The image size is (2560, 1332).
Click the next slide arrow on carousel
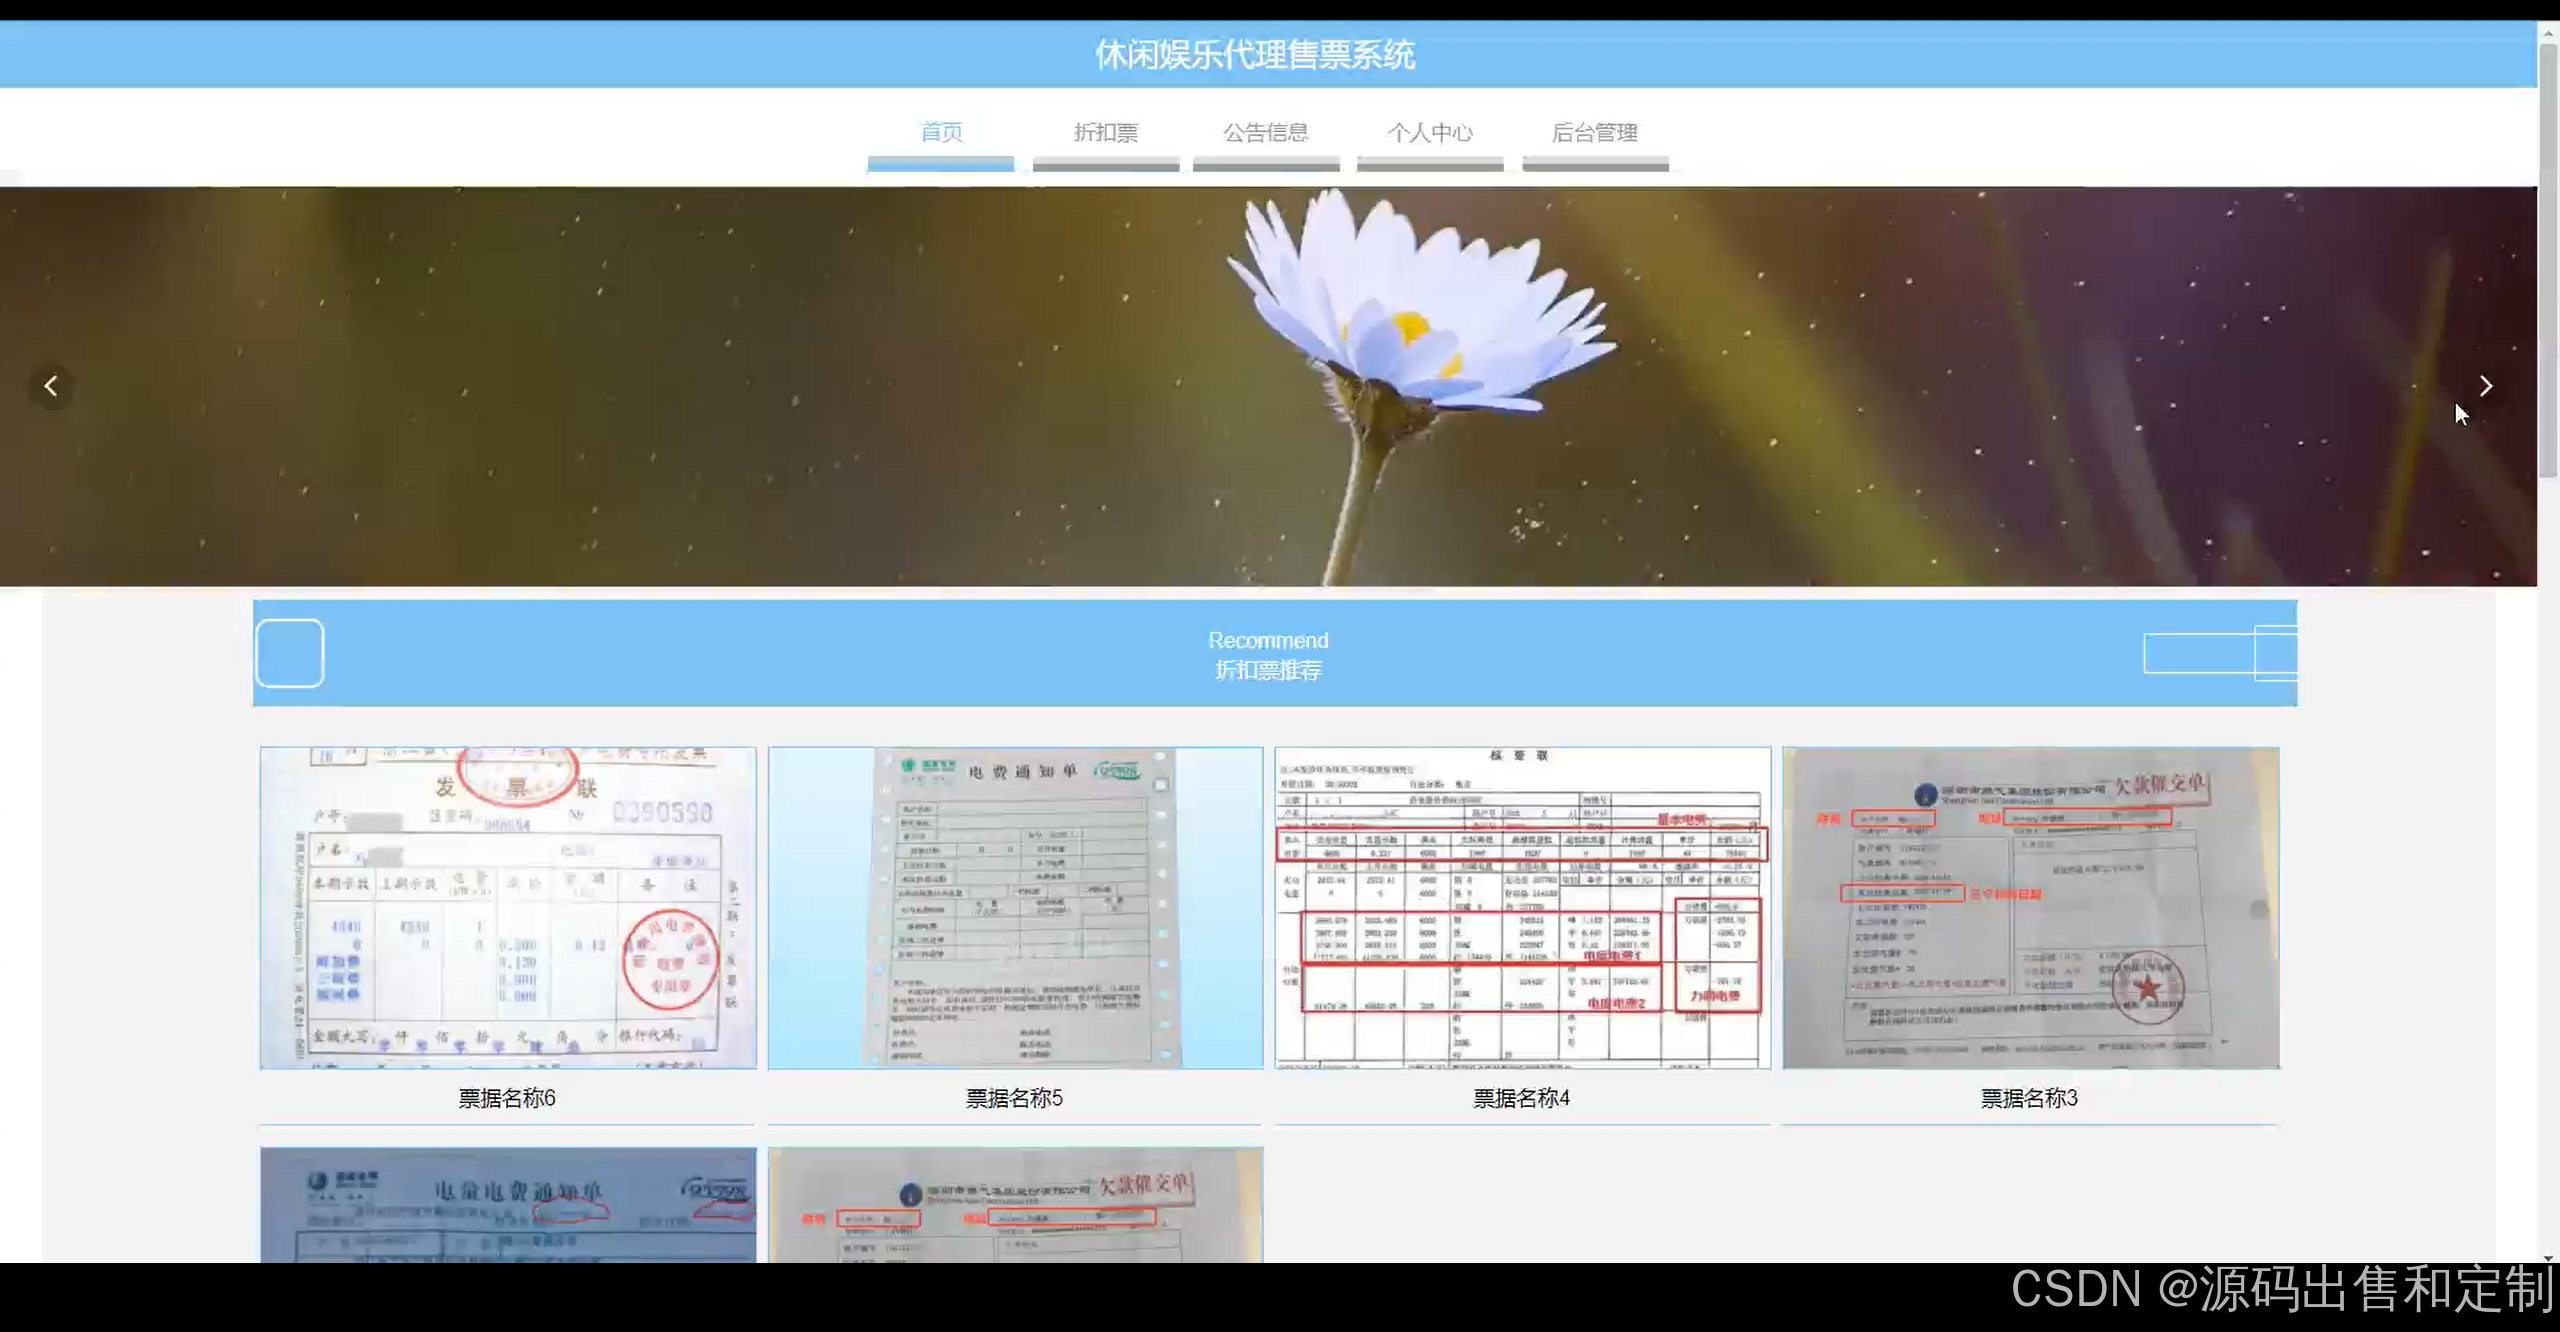tap(2486, 386)
